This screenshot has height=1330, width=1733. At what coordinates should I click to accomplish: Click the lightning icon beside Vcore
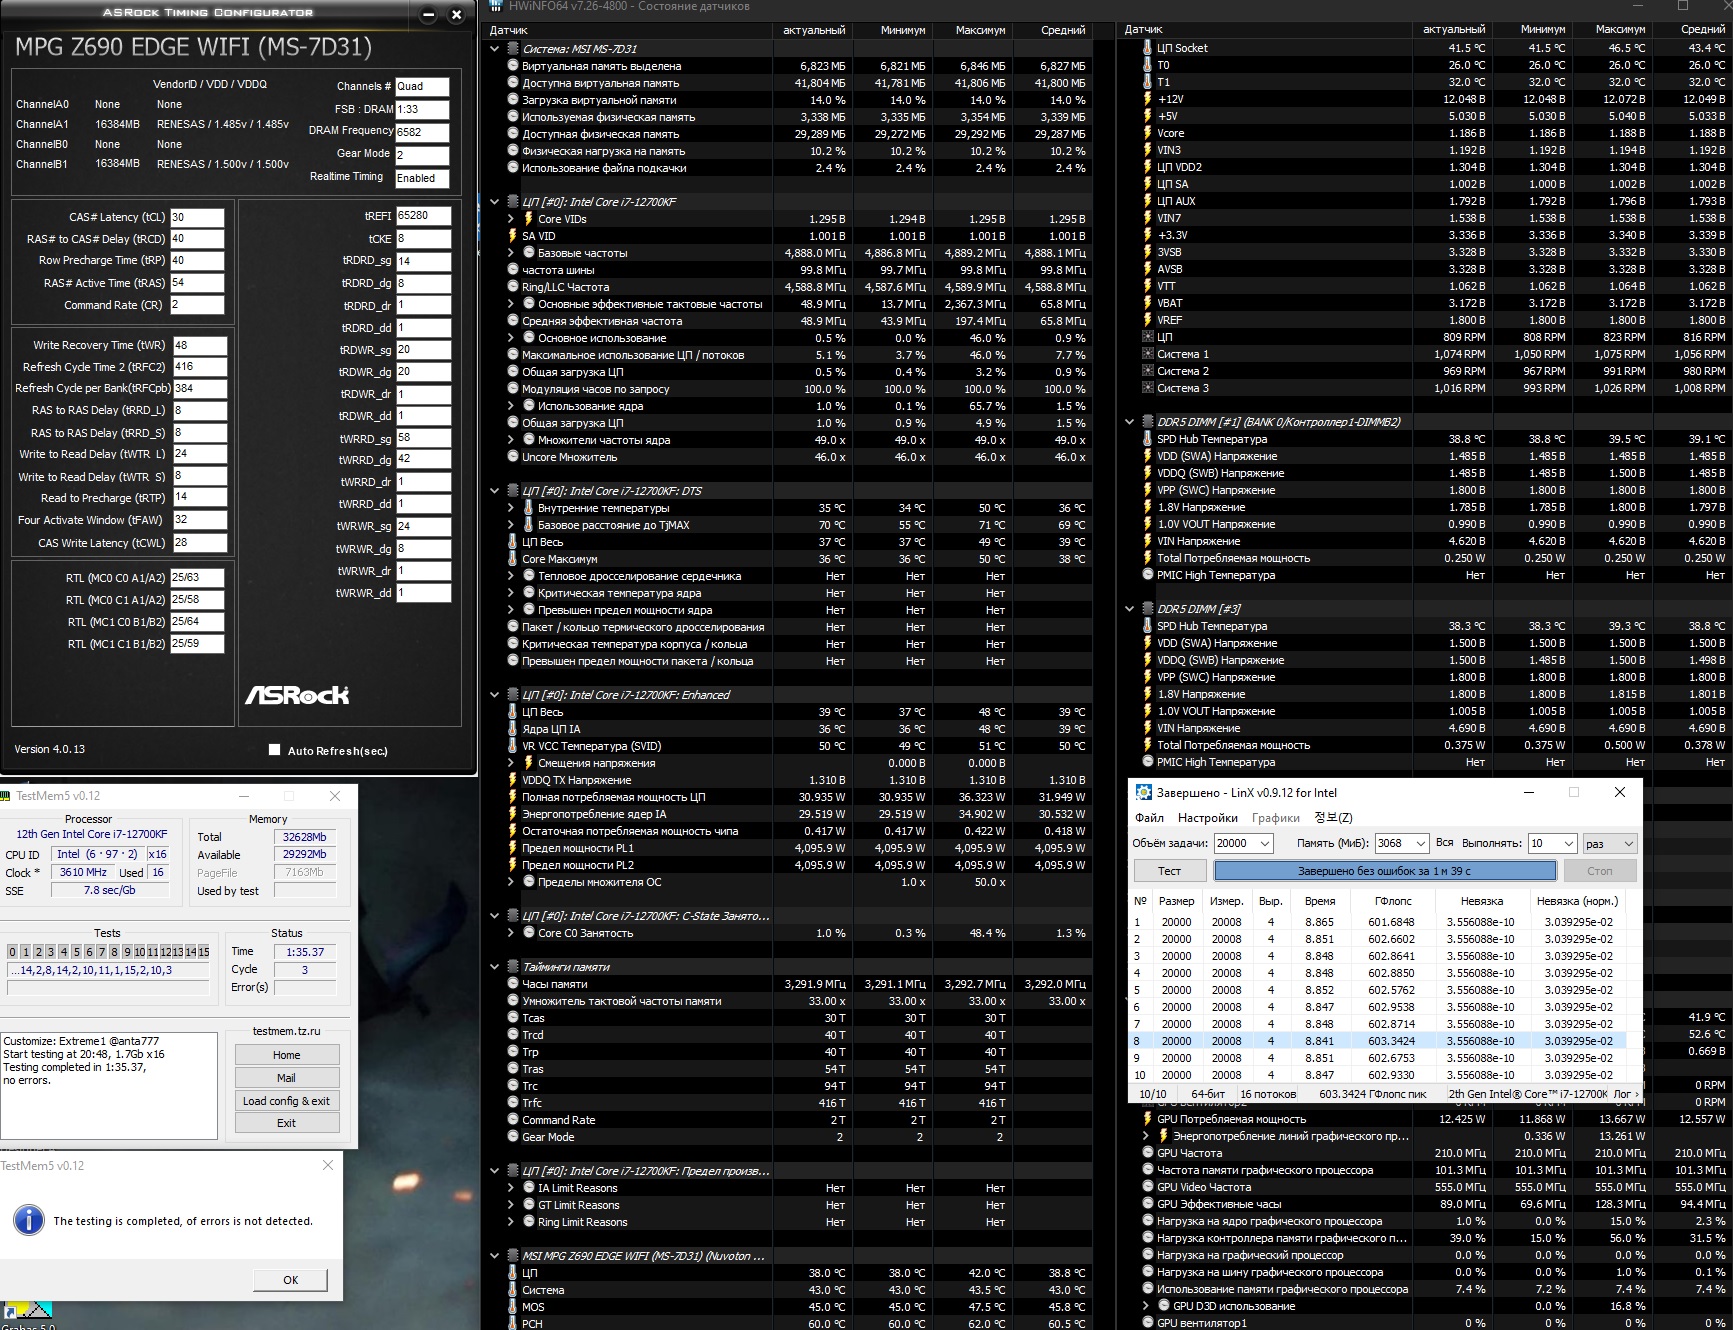click(1147, 133)
